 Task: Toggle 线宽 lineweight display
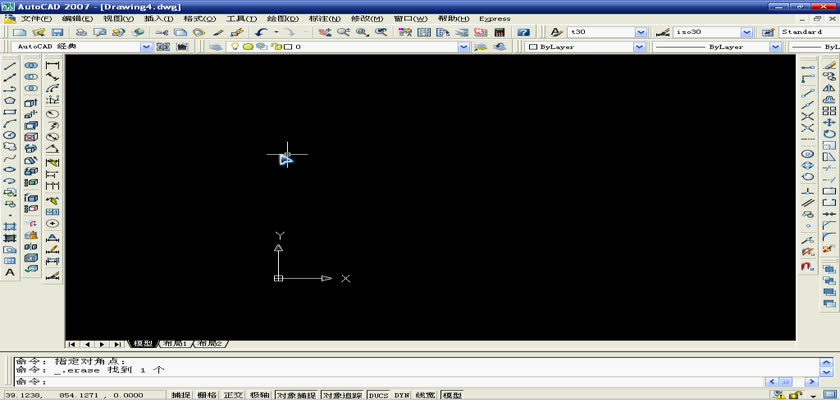tap(425, 395)
